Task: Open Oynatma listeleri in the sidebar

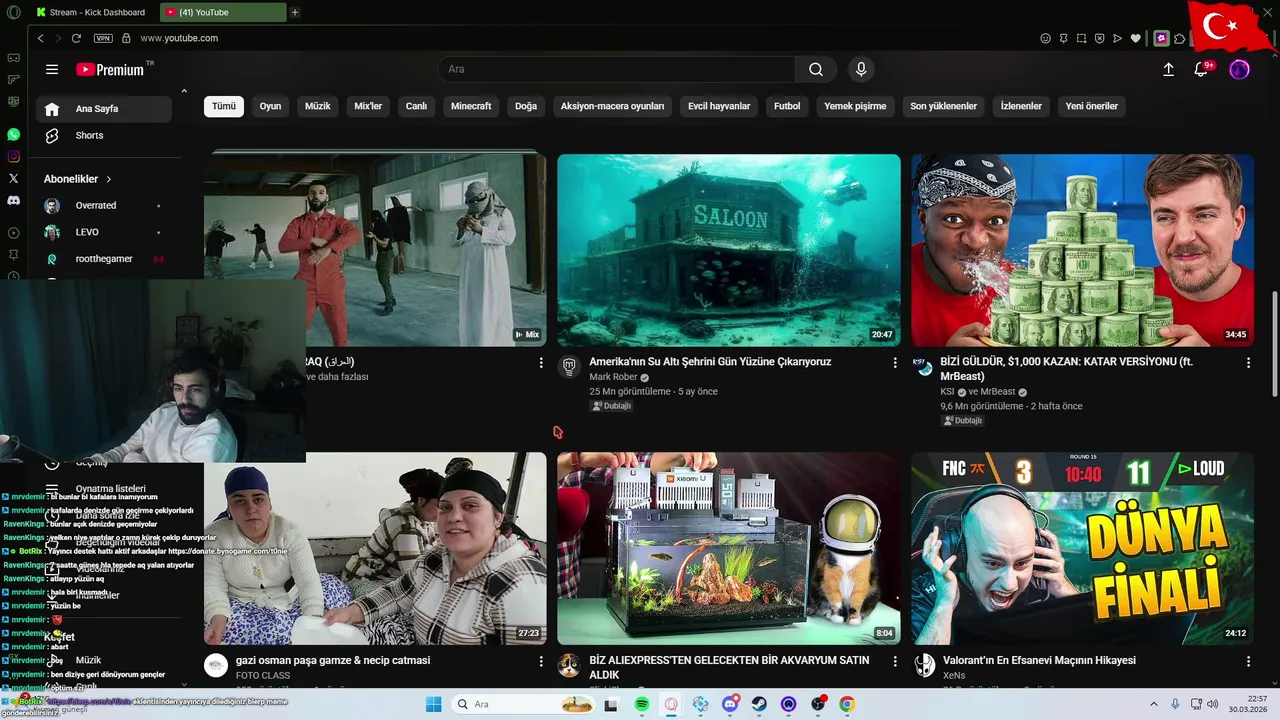Action: point(110,489)
